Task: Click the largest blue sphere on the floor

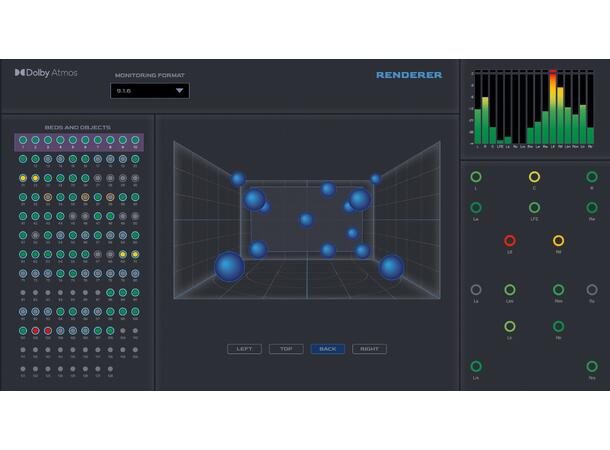Action: [230, 266]
